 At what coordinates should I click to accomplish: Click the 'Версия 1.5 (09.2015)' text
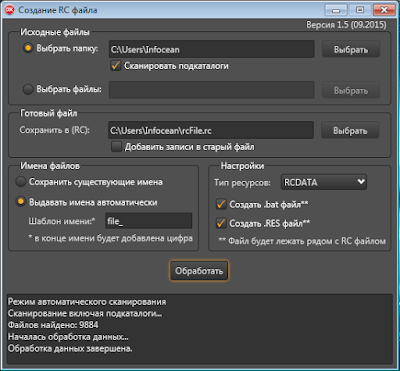pyautogui.click(x=346, y=25)
